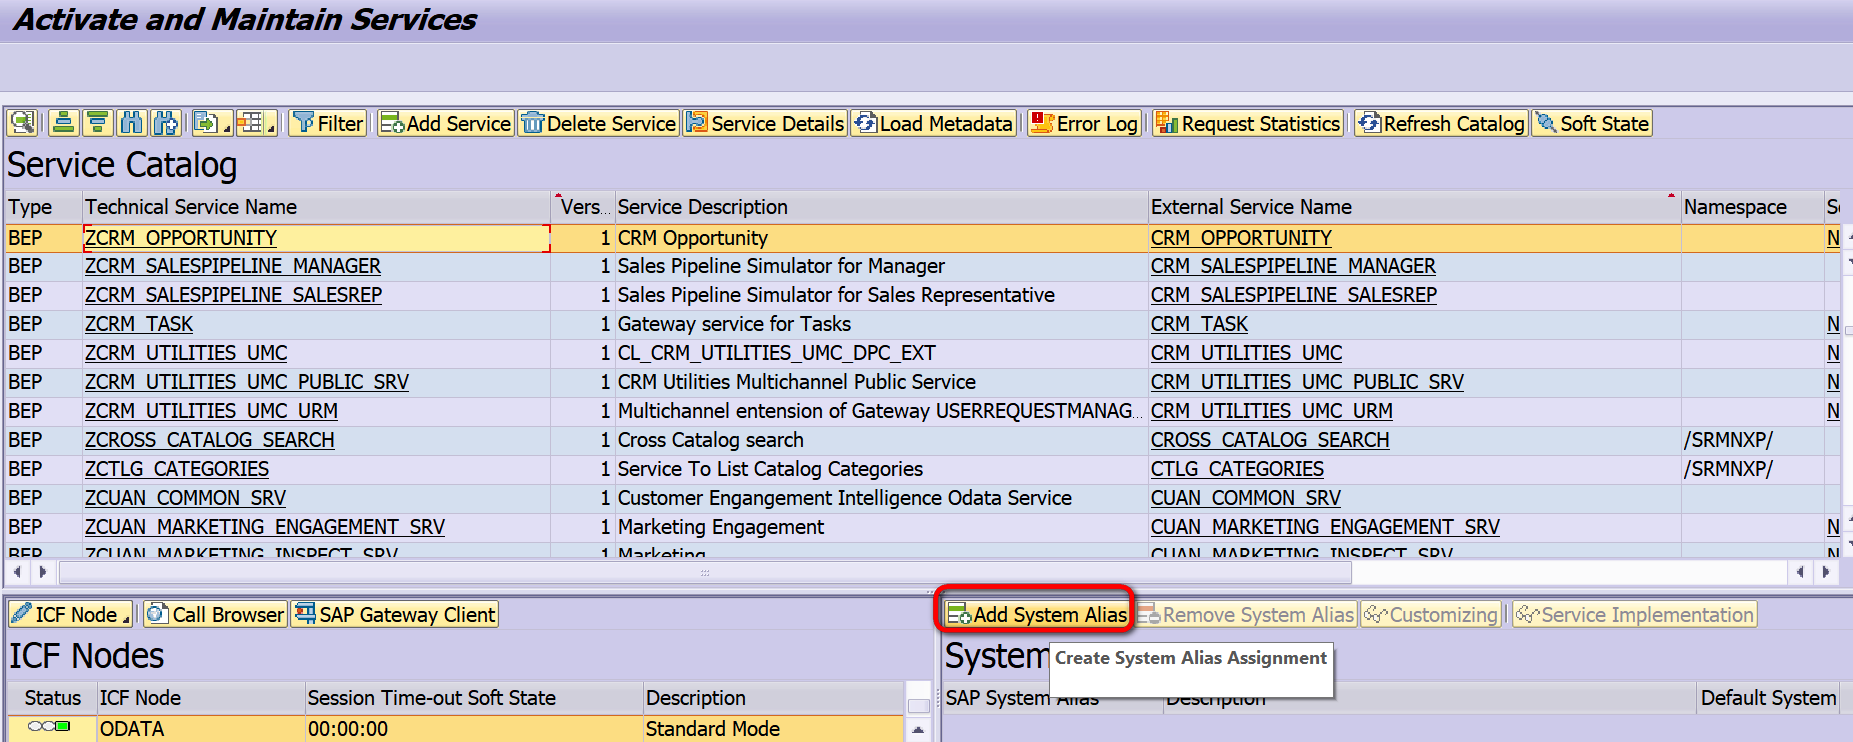The image size is (1853, 742).
Task: Click Refresh Catalog
Action: point(1441,123)
